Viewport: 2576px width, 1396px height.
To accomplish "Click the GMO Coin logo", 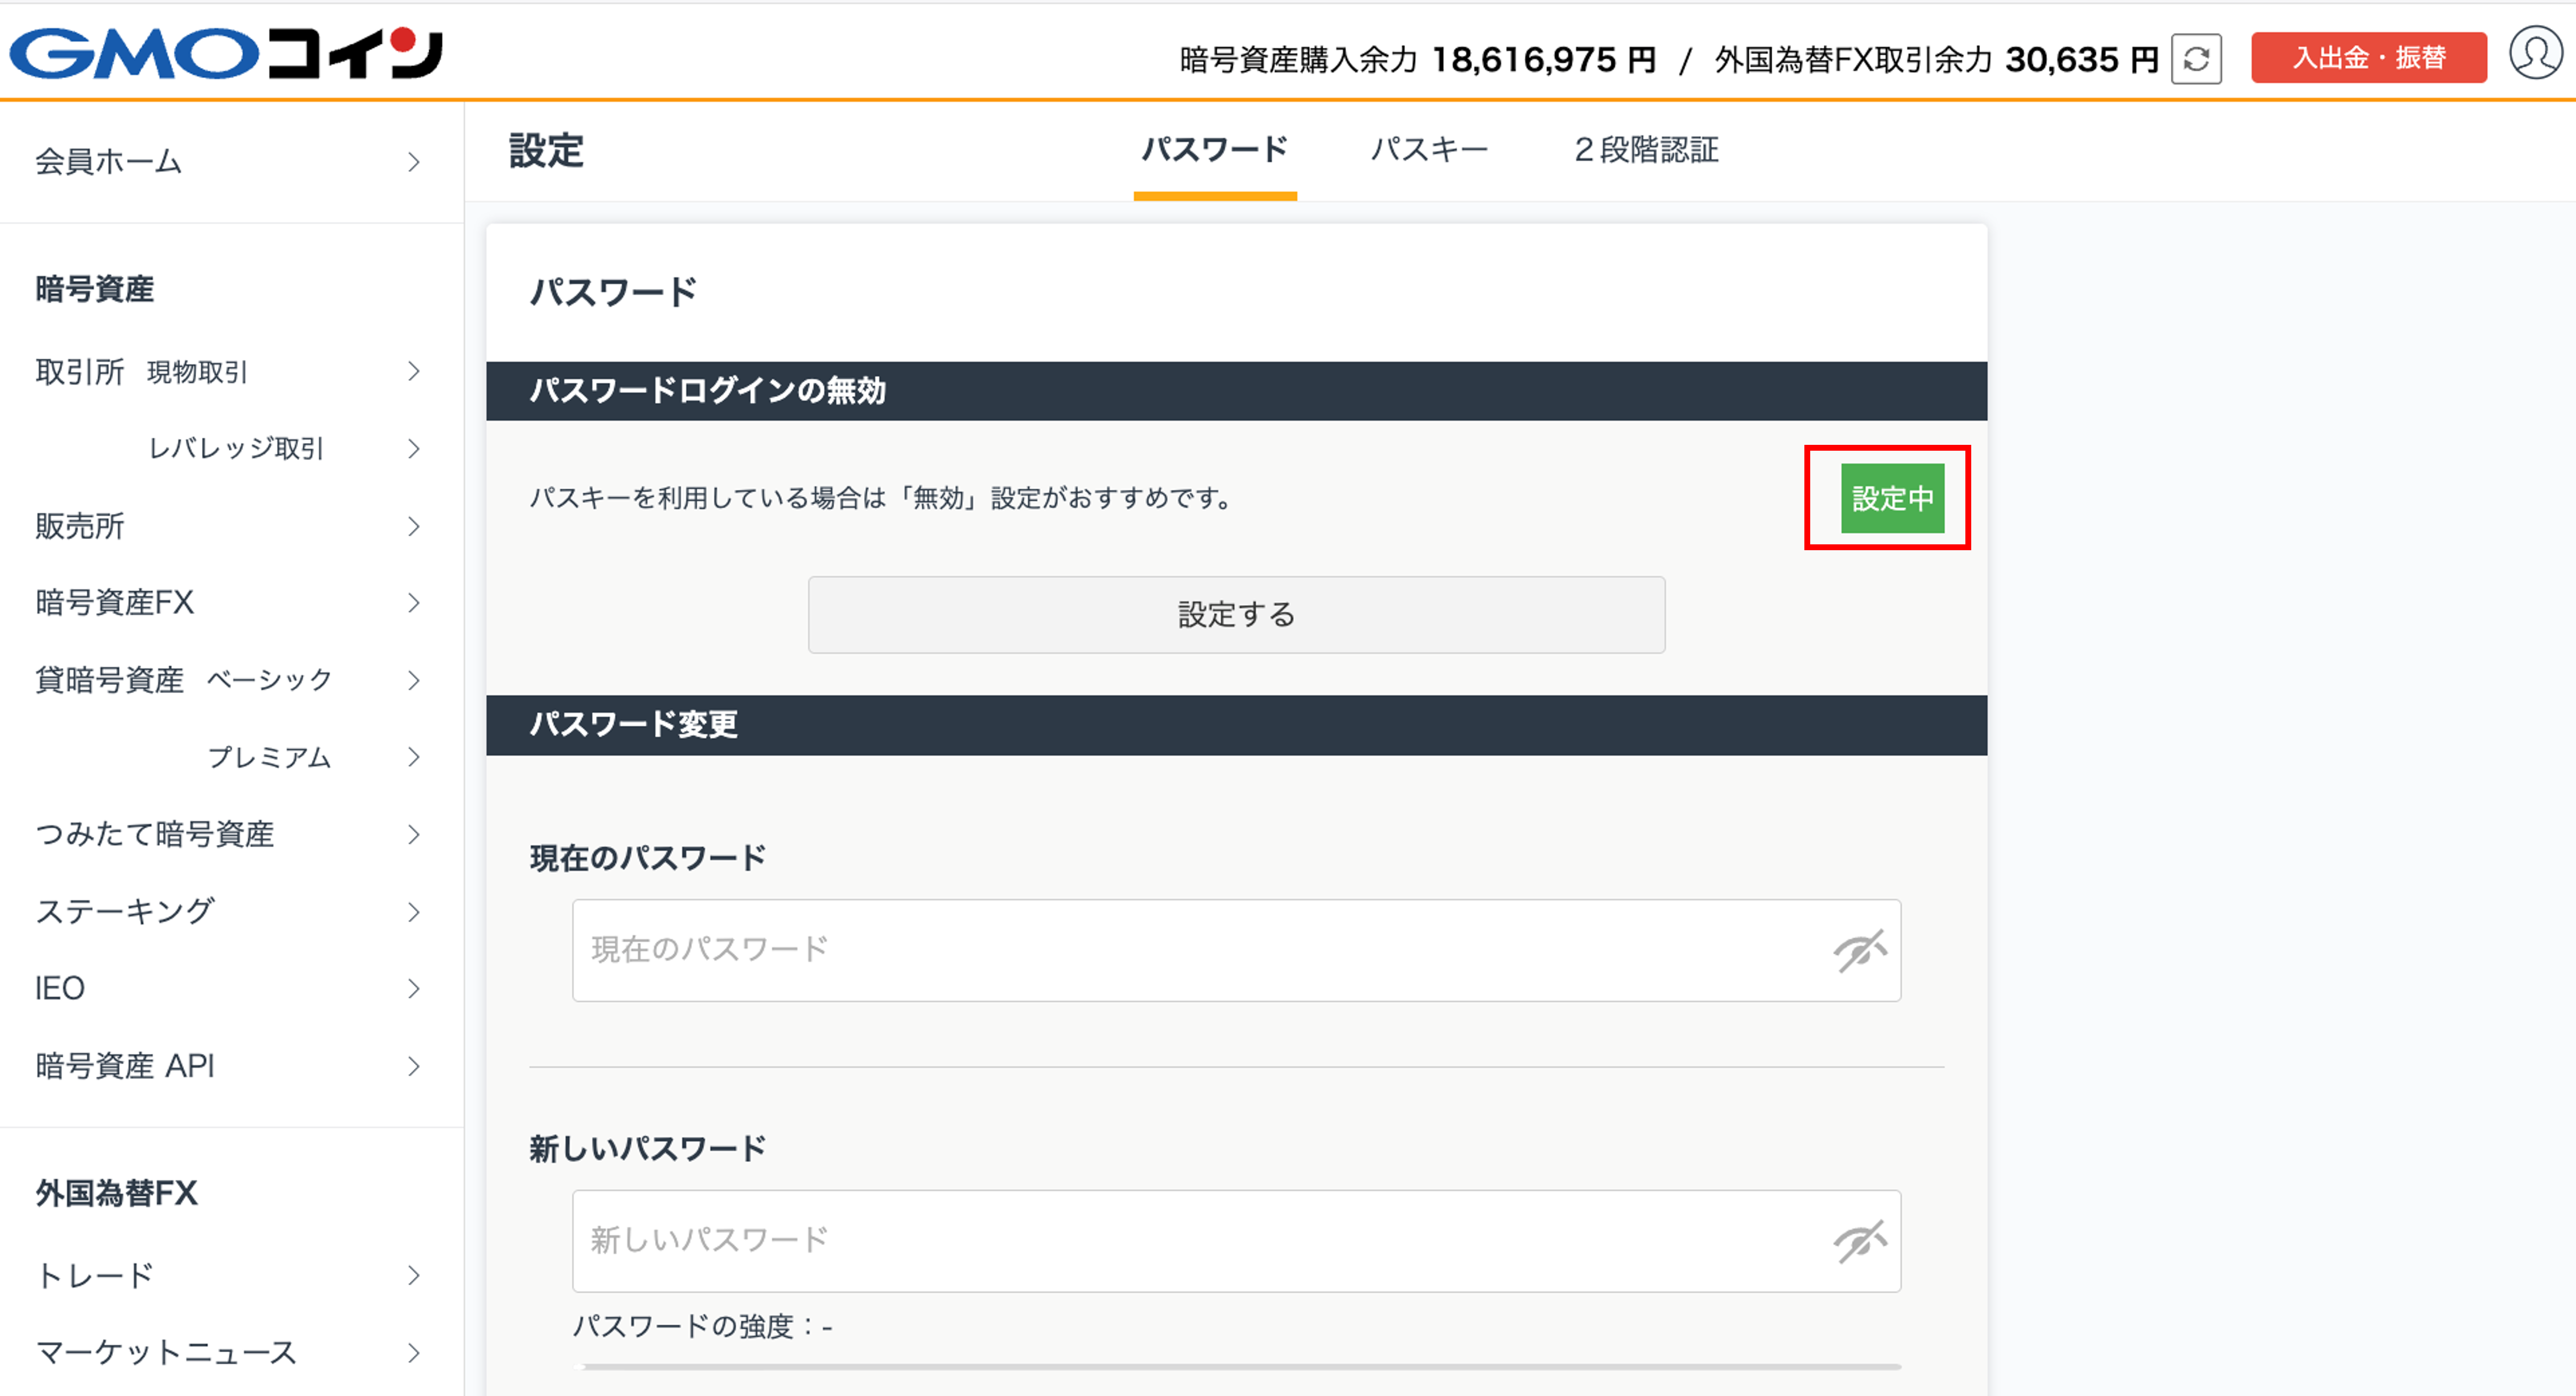I will (226, 53).
